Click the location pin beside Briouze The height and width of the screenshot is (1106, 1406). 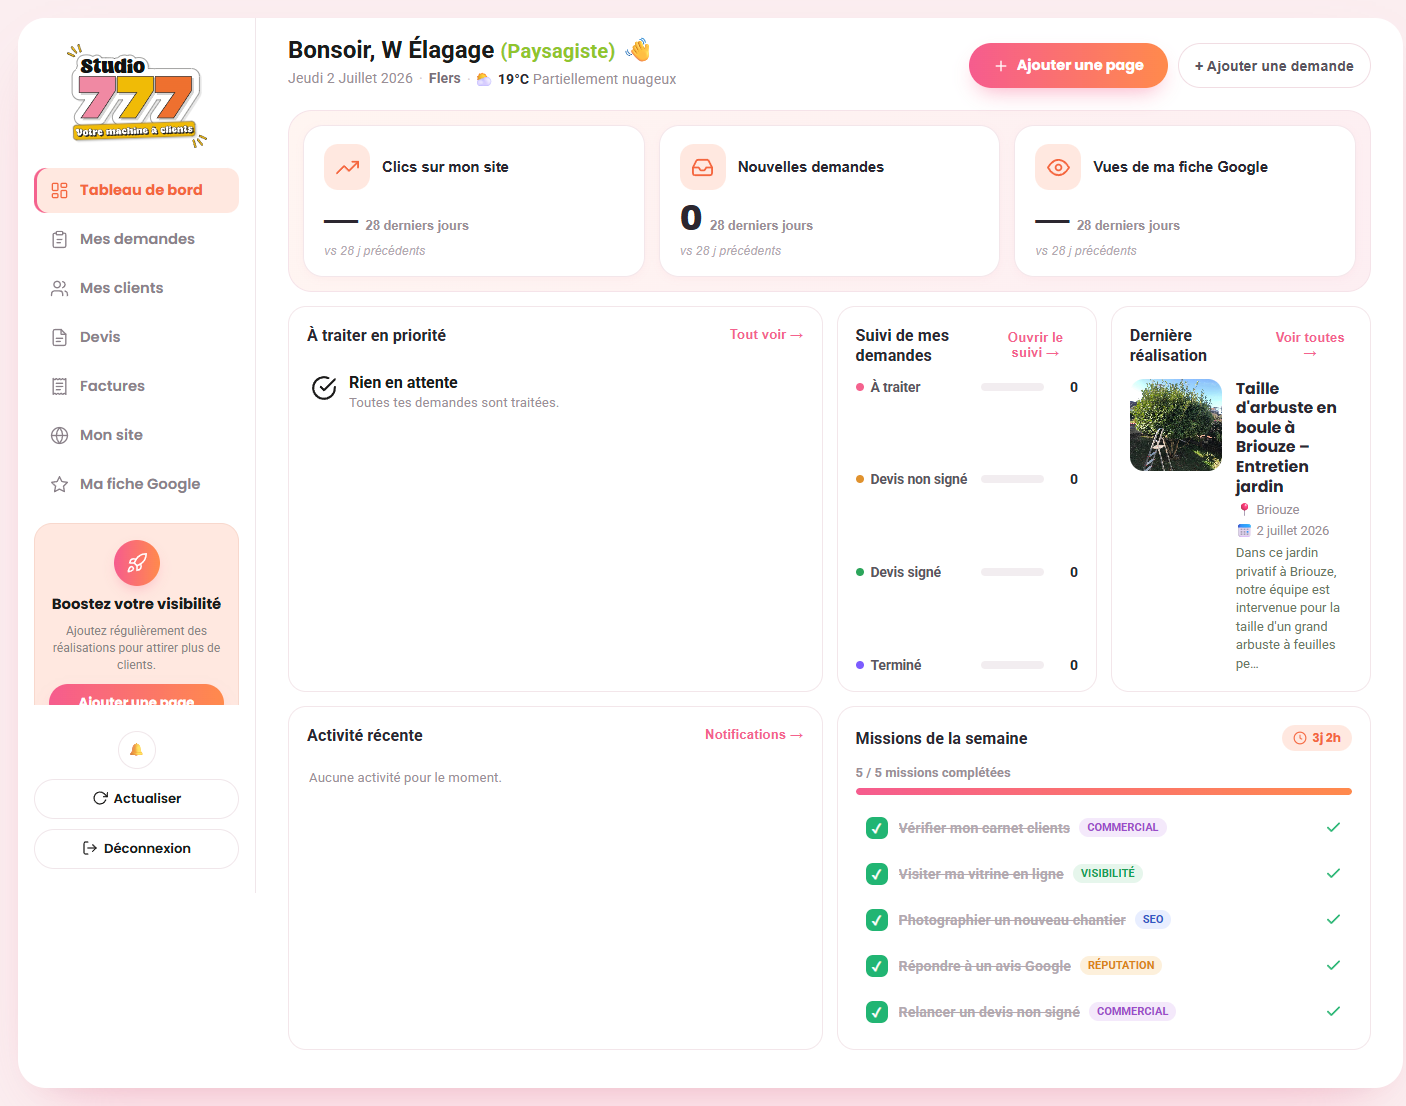click(1244, 509)
